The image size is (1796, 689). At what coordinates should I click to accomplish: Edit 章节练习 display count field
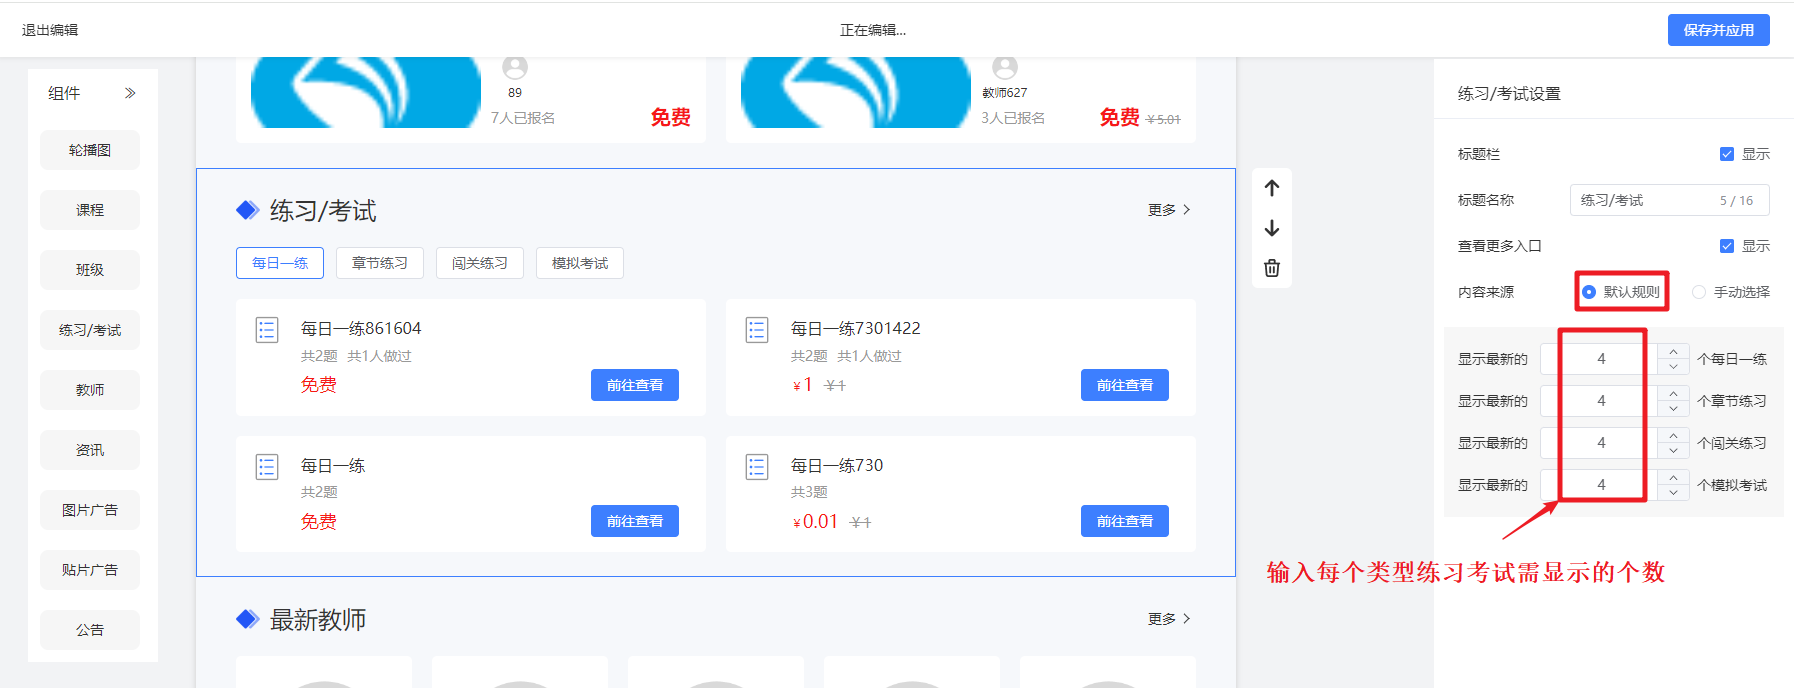coord(1600,401)
